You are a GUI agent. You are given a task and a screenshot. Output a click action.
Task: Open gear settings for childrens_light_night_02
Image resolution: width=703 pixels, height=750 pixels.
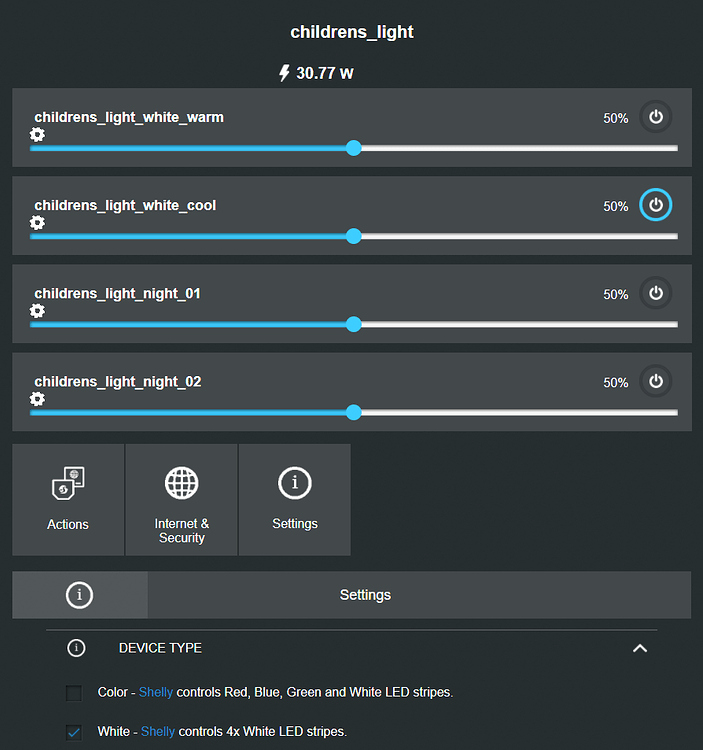tap(37, 399)
